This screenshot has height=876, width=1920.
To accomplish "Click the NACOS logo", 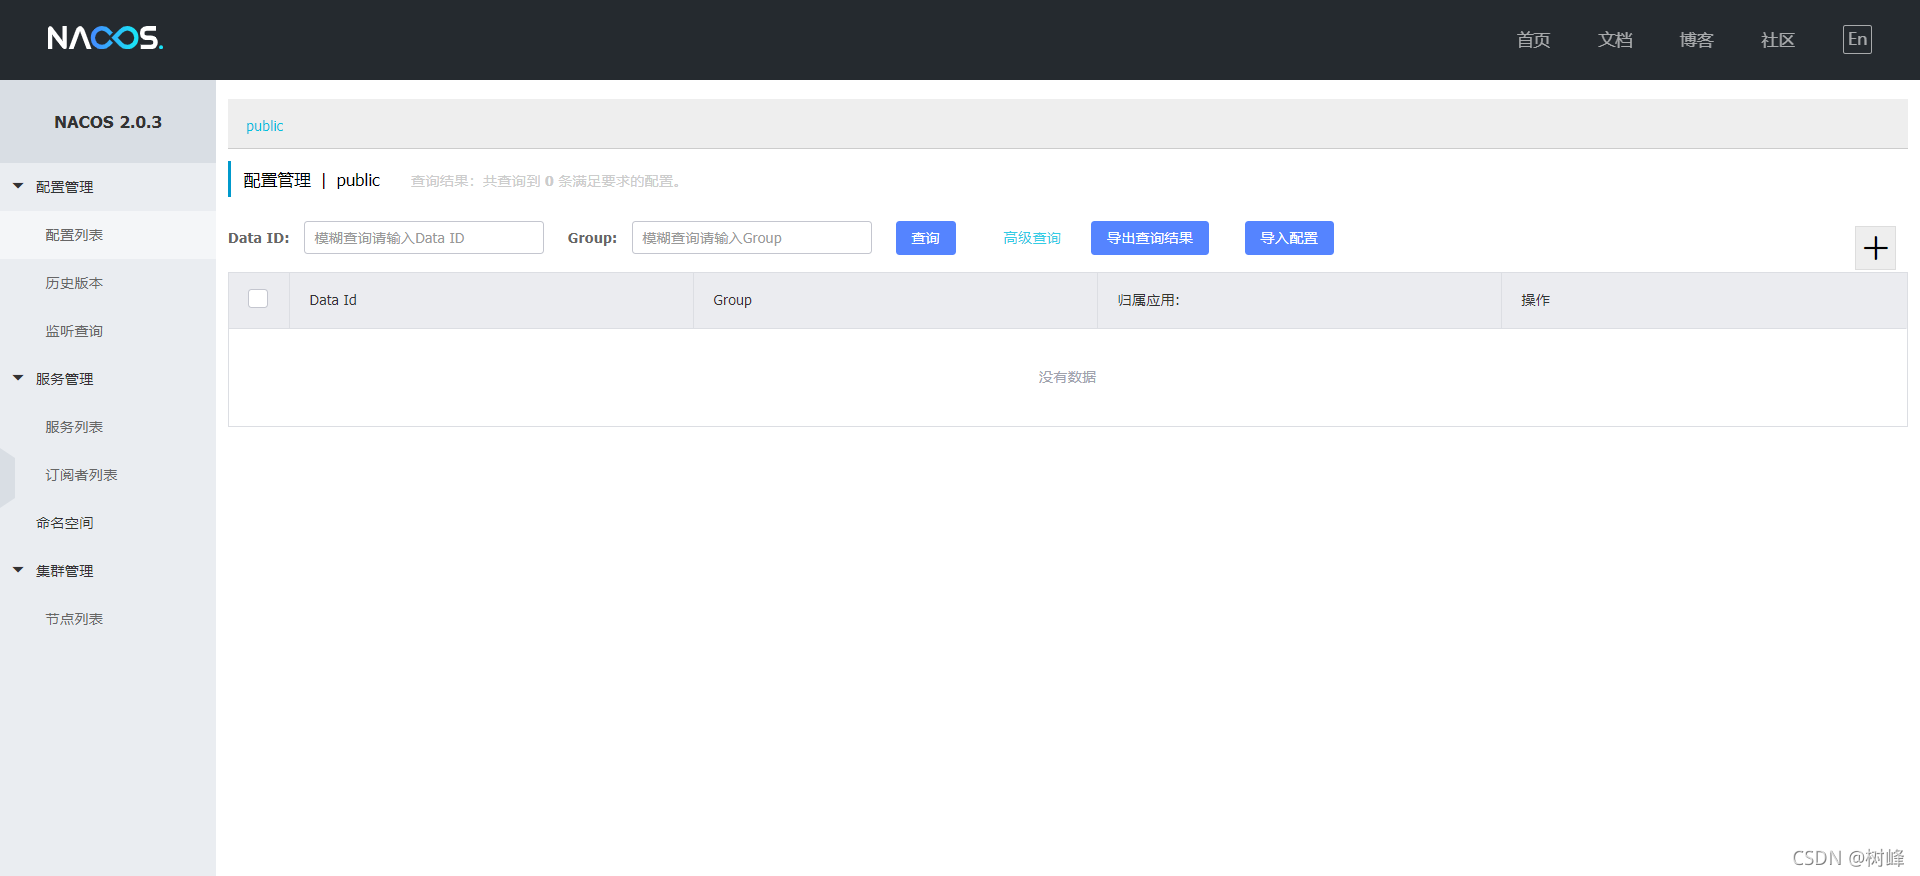I will tap(105, 38).
